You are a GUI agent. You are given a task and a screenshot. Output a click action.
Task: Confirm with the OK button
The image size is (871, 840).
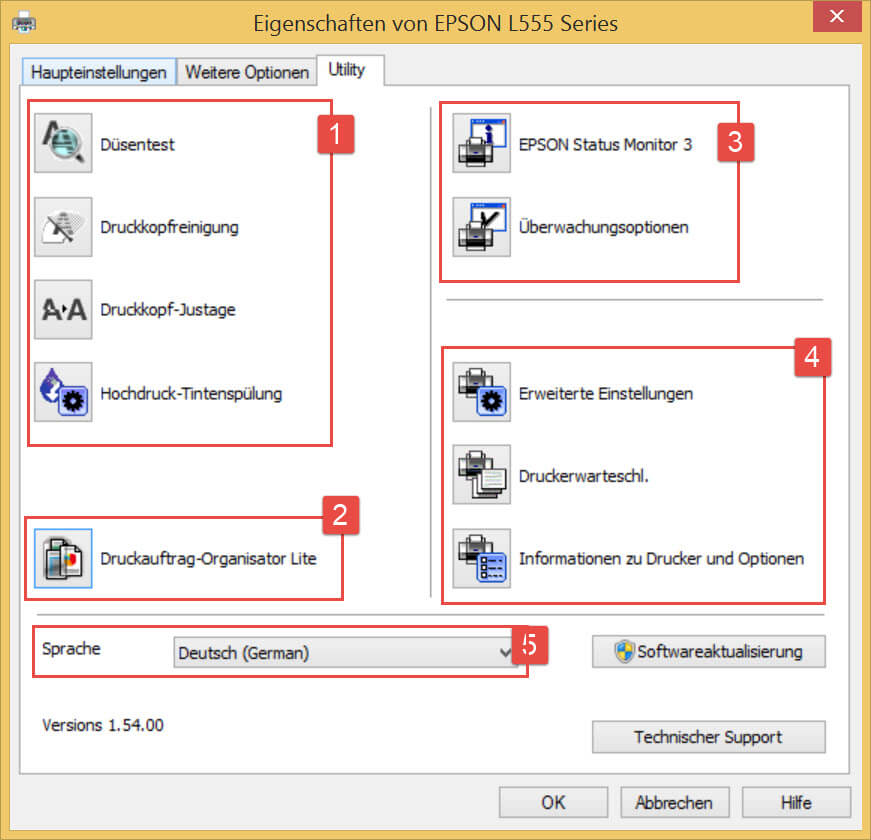(x=553, y=802)
